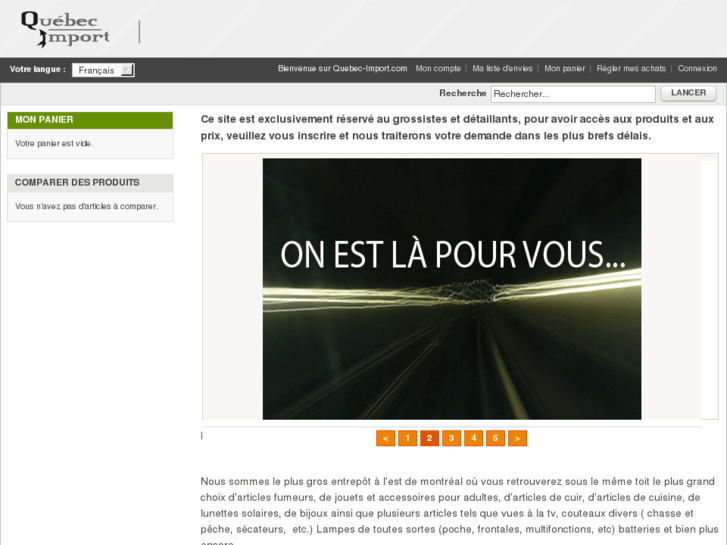727x545 pixels.
Task: Open the Mon panier header link
Action: point(564,69)
